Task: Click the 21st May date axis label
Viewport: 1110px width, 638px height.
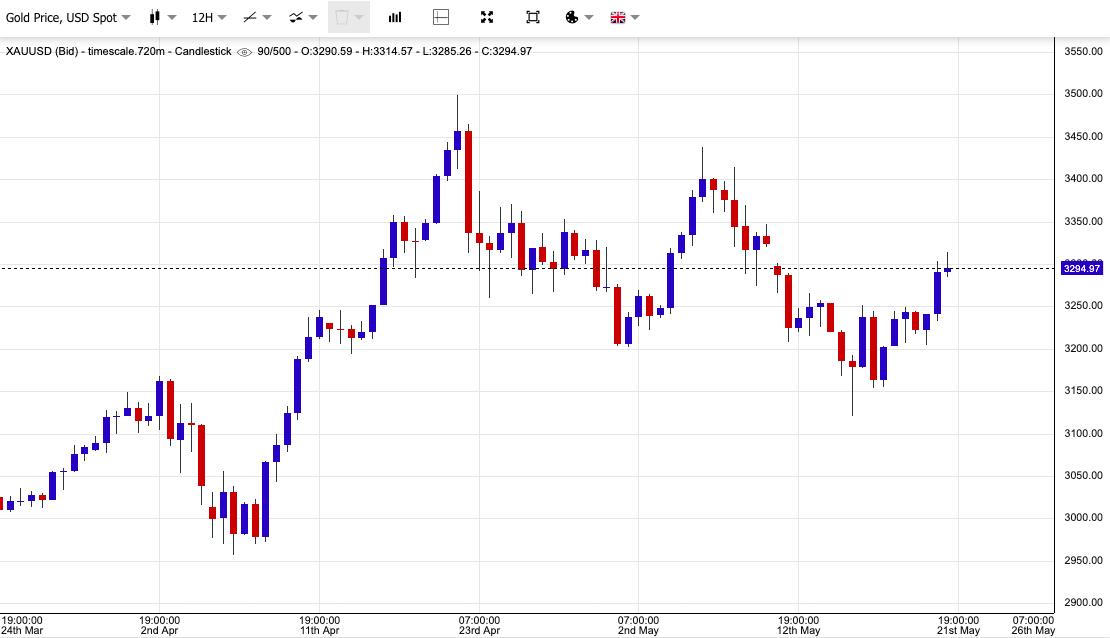Action: coord(958,630)
